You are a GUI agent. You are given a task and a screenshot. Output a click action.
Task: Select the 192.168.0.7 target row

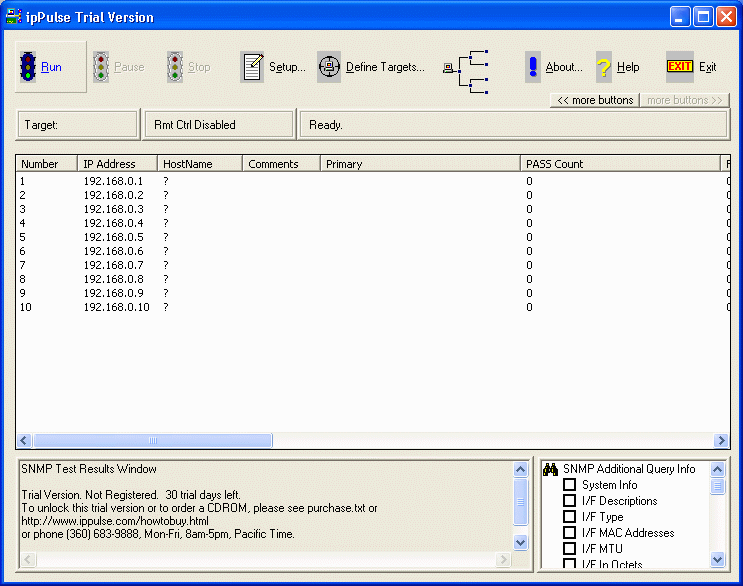tap(372, 265)
